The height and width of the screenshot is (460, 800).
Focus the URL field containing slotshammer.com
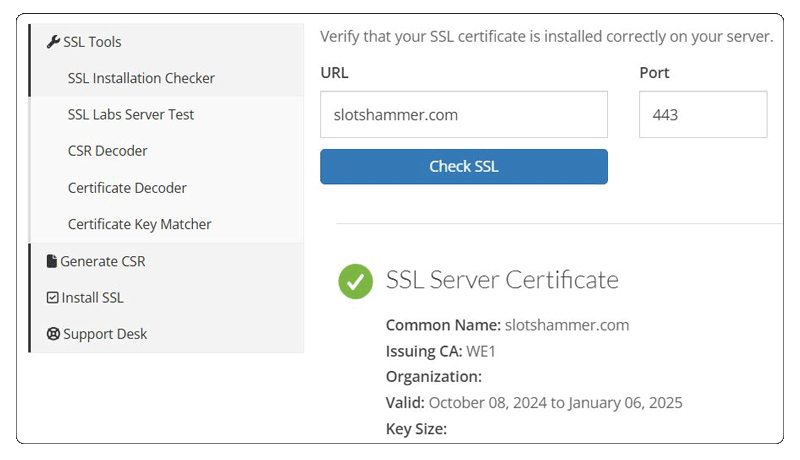pos(463,115)
